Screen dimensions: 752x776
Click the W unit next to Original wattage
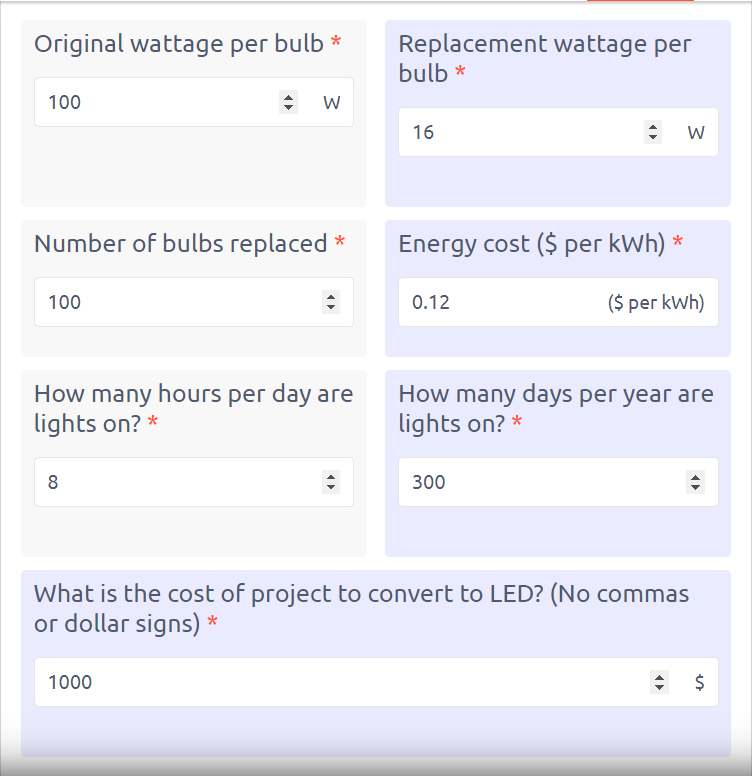pos(331,102)
